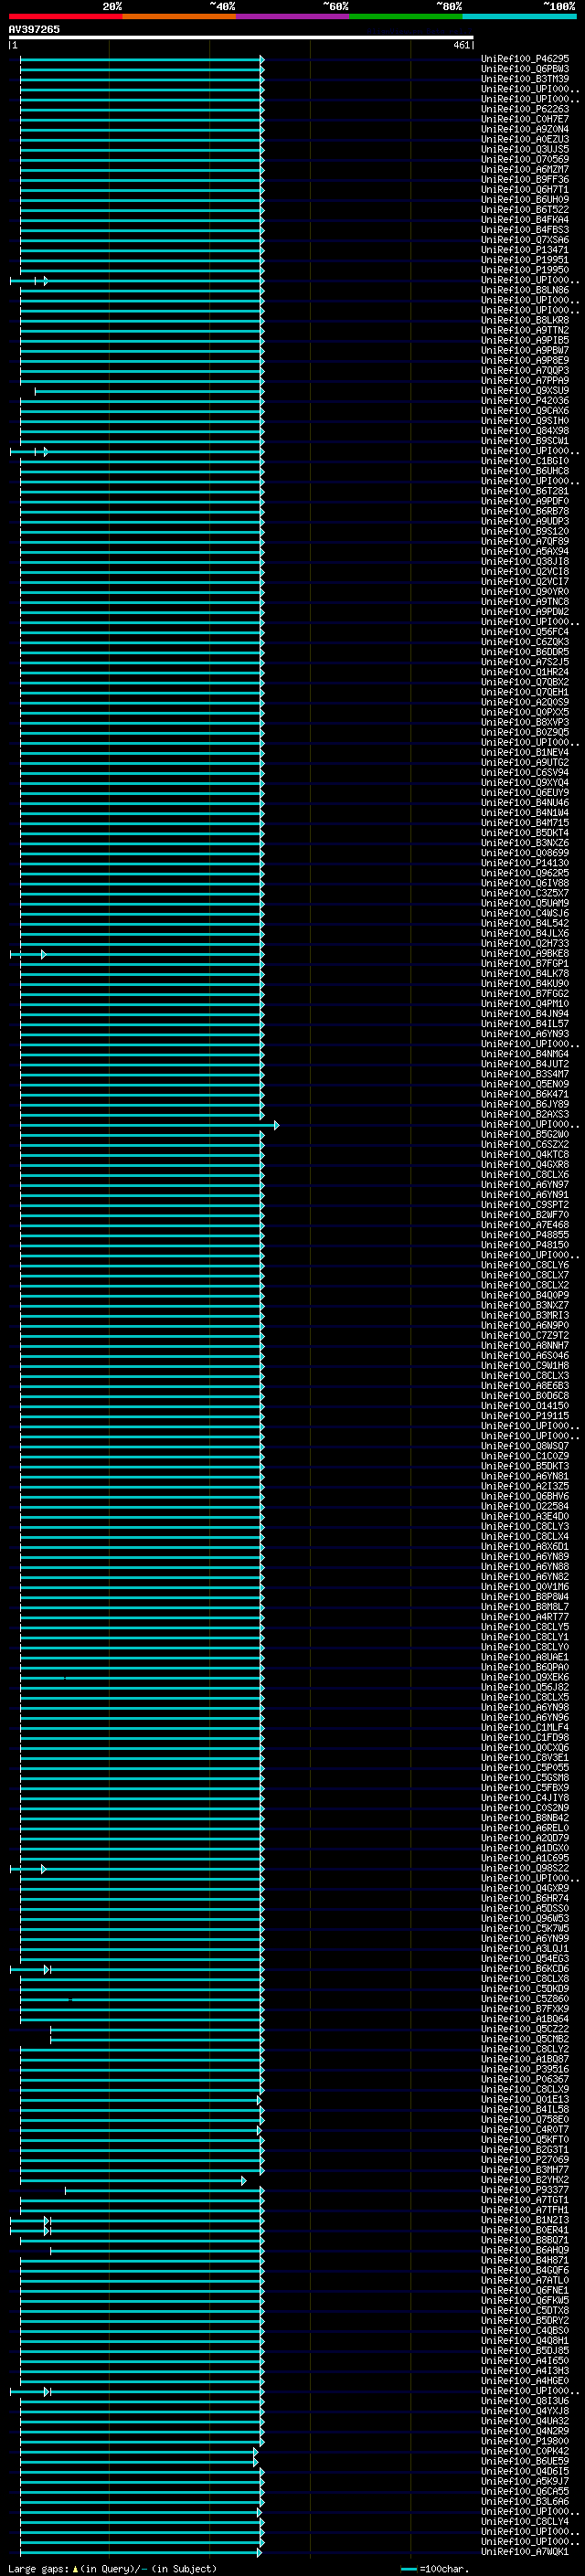Open hit UniRef100_C0H7E7
The height and width of the screenshot is (2576, 585).
tap(525, 119)
